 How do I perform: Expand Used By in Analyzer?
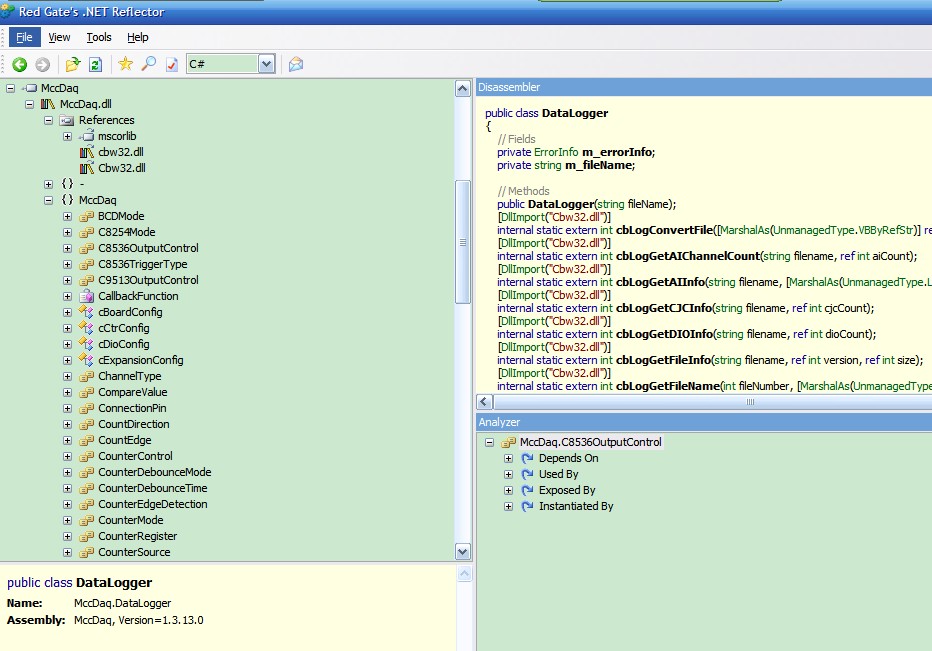[508, 474]
